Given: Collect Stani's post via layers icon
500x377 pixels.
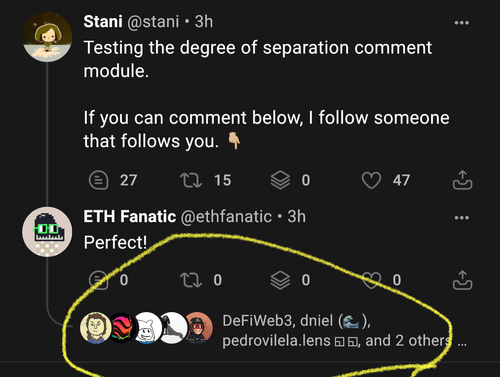Looking at the screenshot, I should point(280,180).
